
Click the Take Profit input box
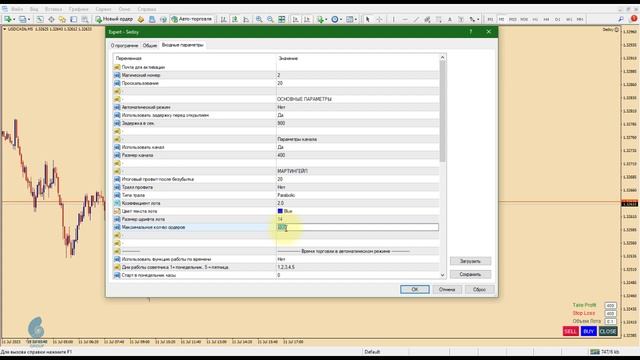[610, 305]
